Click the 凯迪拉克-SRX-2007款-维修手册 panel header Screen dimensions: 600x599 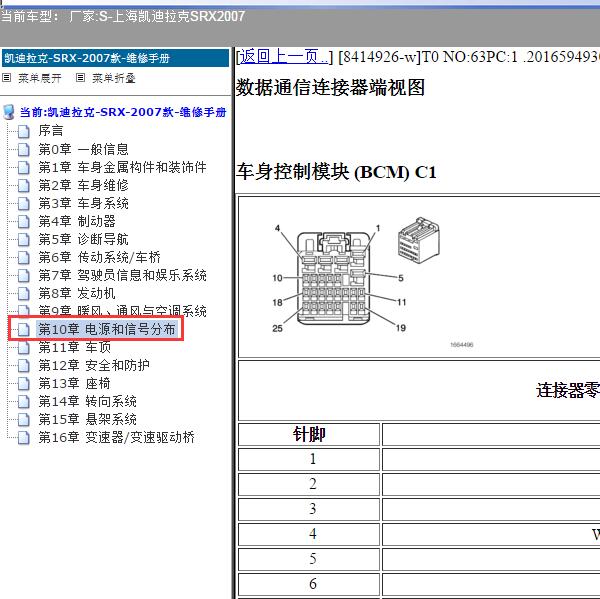click(115, 58)
